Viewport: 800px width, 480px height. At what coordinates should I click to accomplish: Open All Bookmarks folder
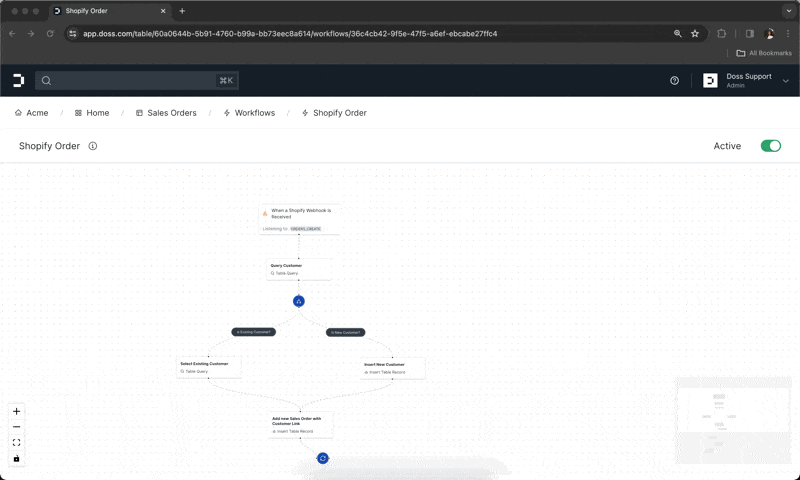click(x=764, y=53)
